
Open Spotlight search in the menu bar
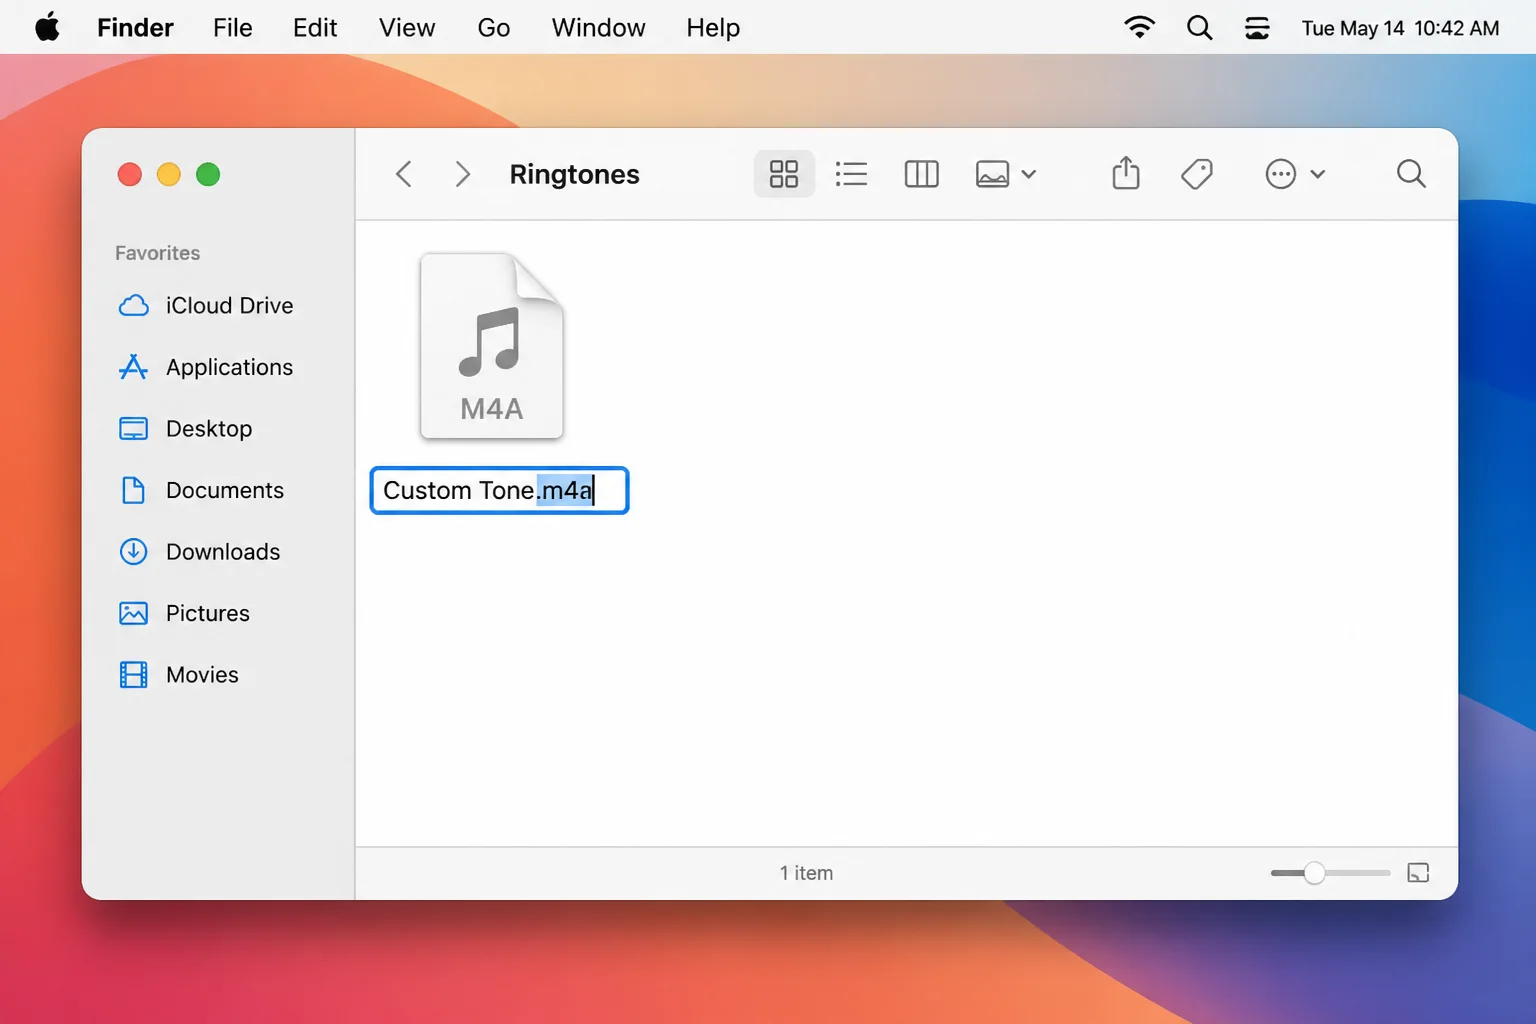coord(1199,27)
